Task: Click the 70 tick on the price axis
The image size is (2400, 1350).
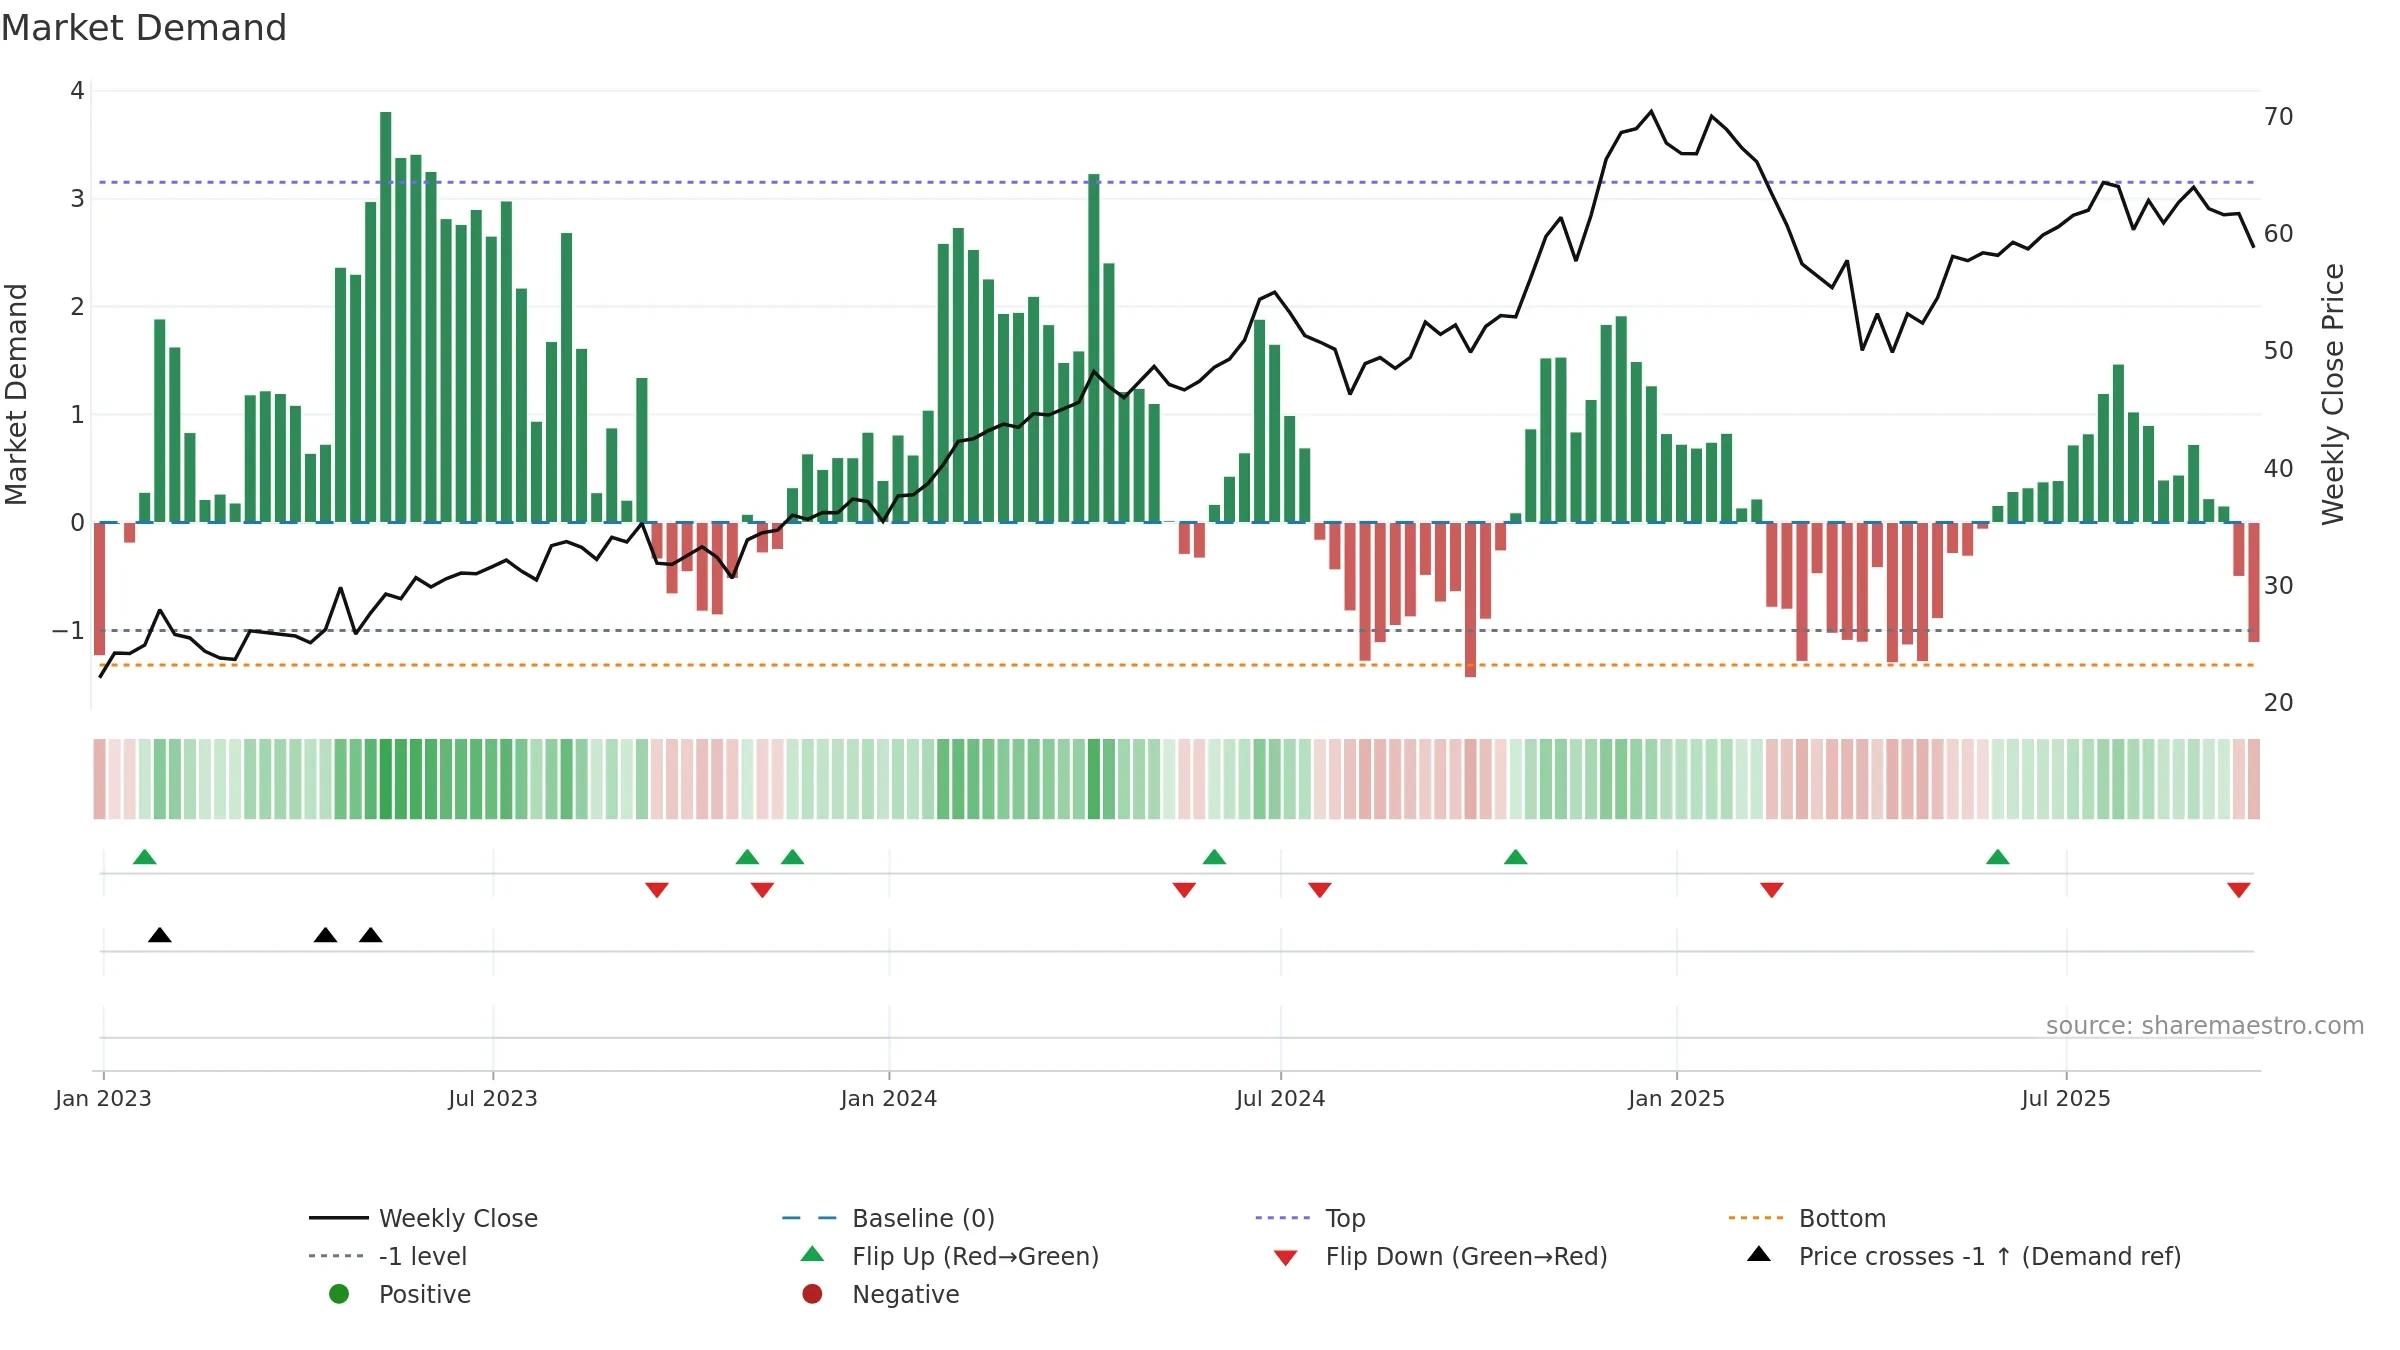Action: [2279, 117]
